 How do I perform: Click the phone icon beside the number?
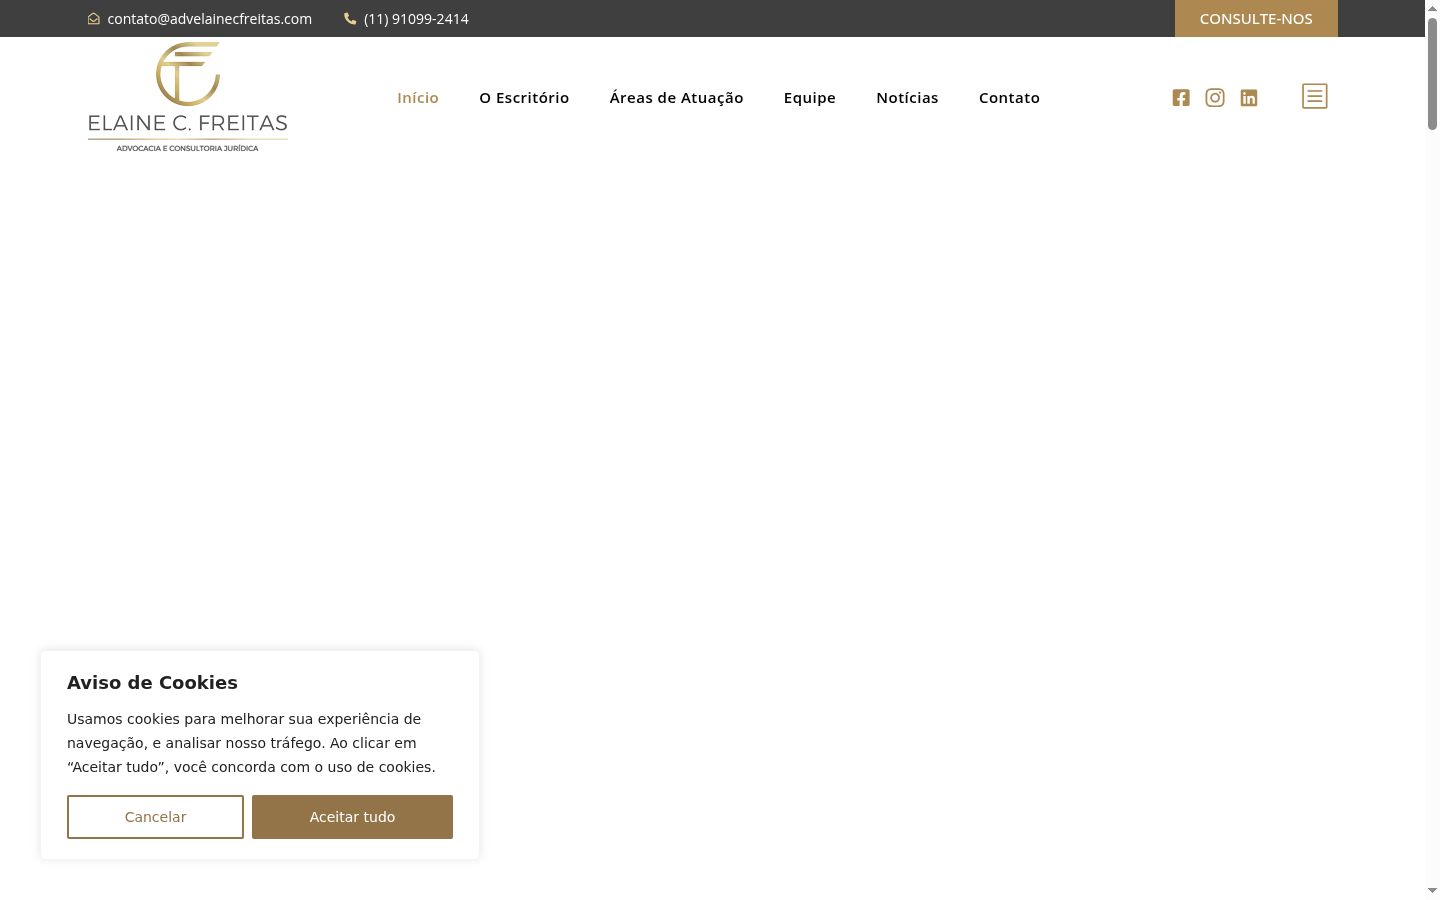(x=350, y=18)
